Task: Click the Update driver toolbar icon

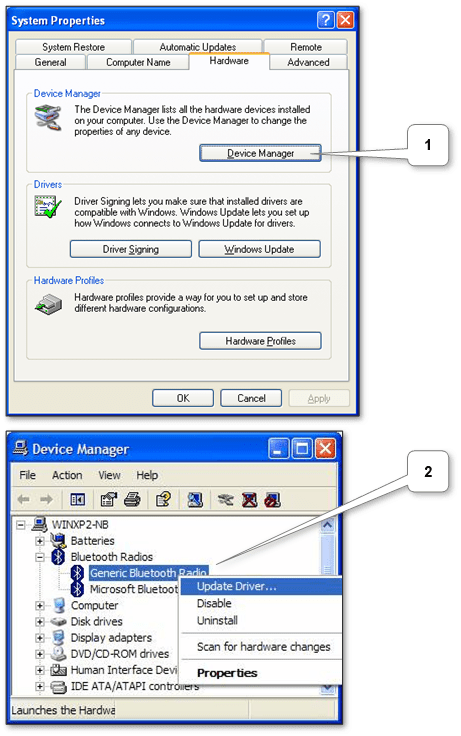Action: click(226, 499)
